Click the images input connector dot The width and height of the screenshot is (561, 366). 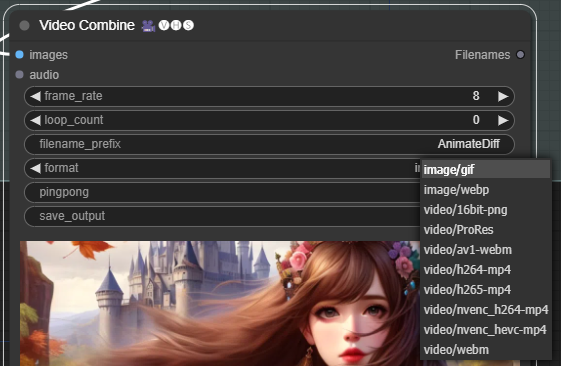tap(19, 54)
